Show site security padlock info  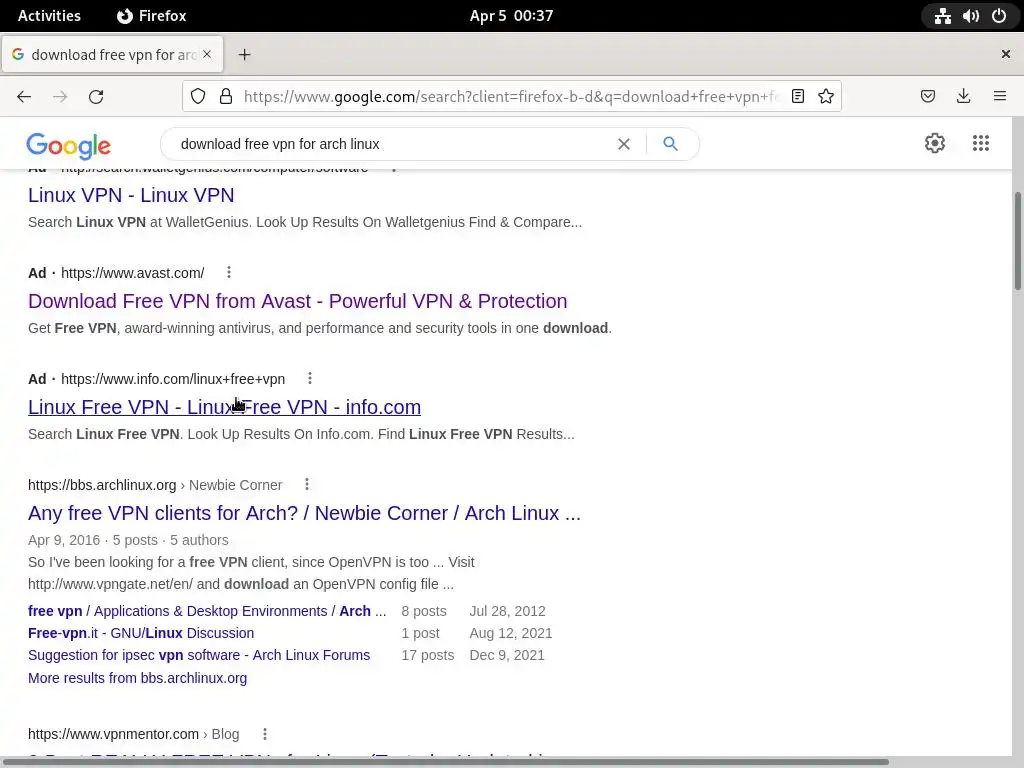point(226,97)
